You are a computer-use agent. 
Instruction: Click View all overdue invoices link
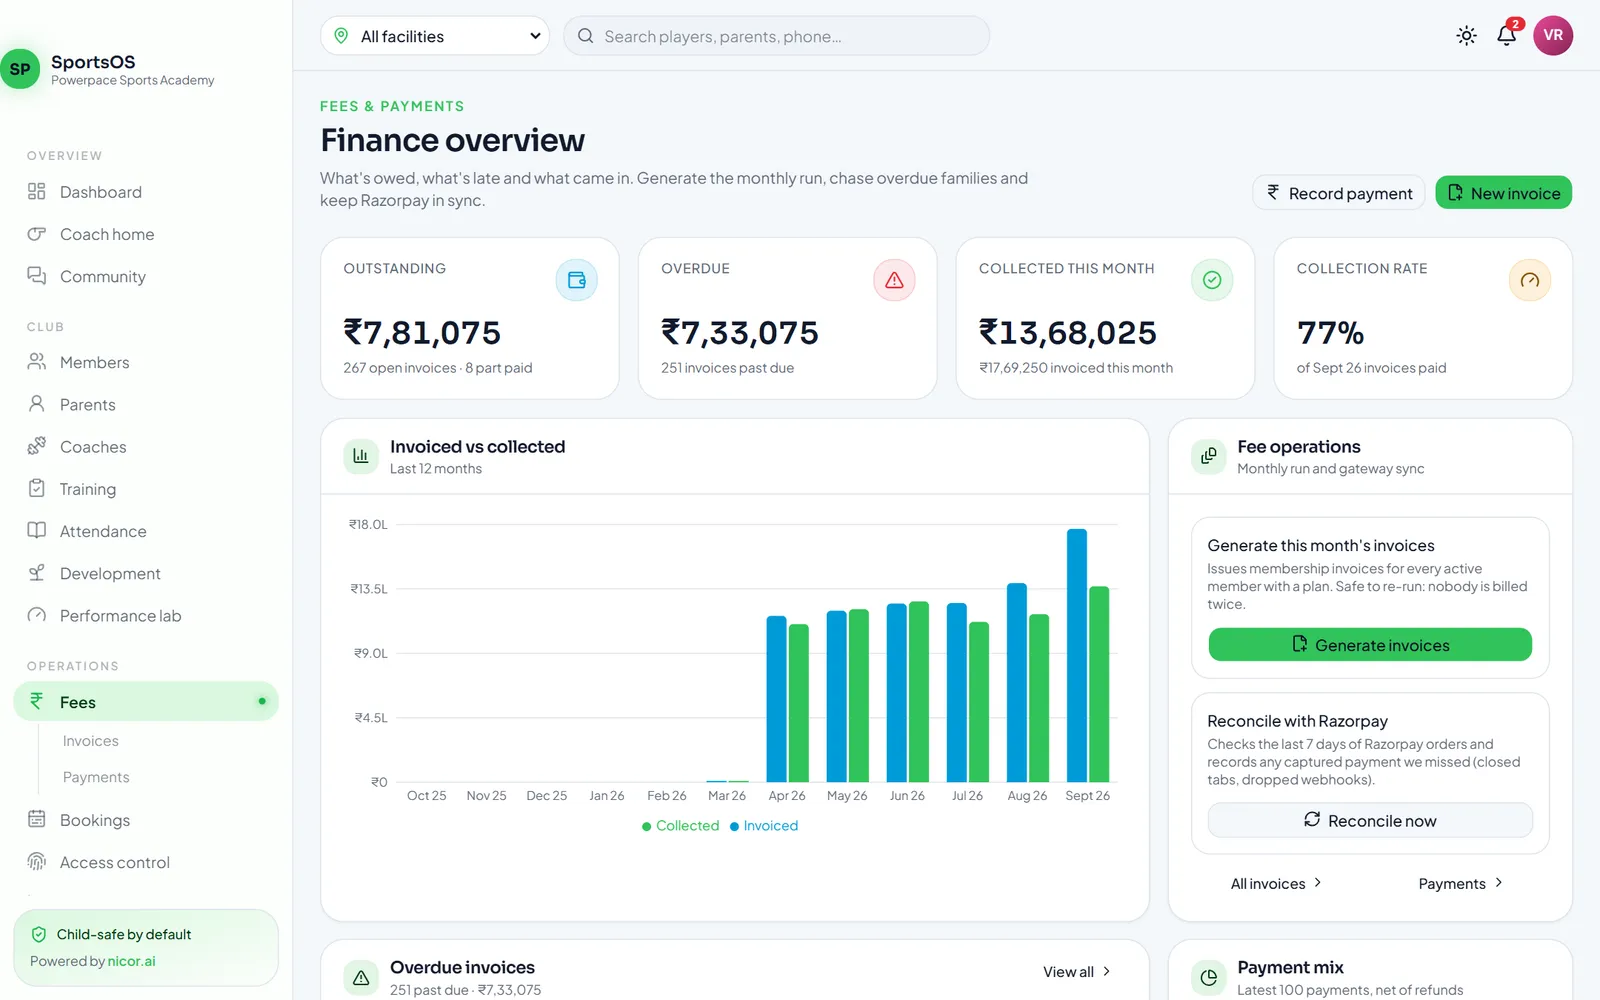click(x=1077, y=972)
